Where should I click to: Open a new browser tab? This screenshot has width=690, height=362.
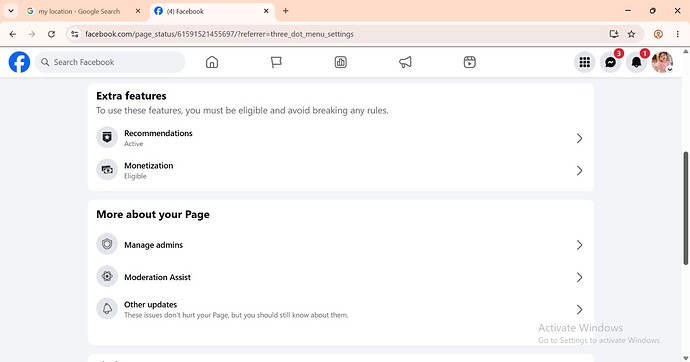point(286,11)
